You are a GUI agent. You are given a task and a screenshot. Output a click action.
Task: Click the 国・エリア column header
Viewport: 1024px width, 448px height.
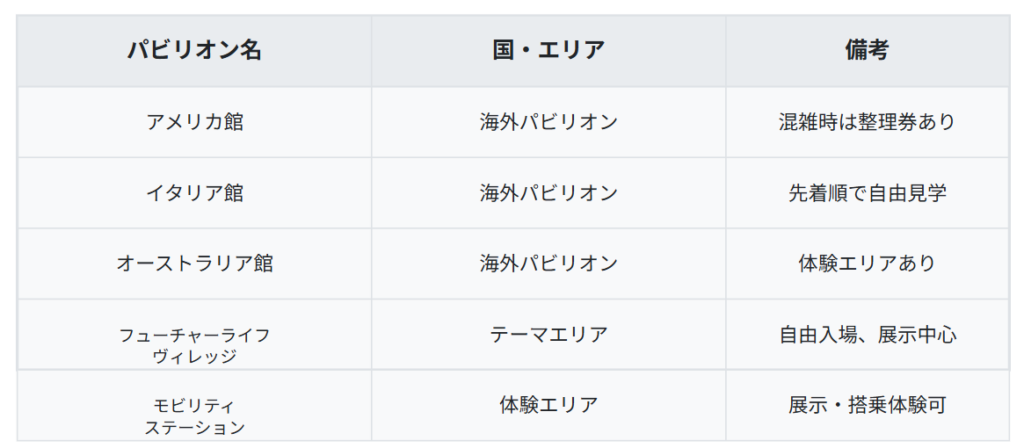[549, 51]
